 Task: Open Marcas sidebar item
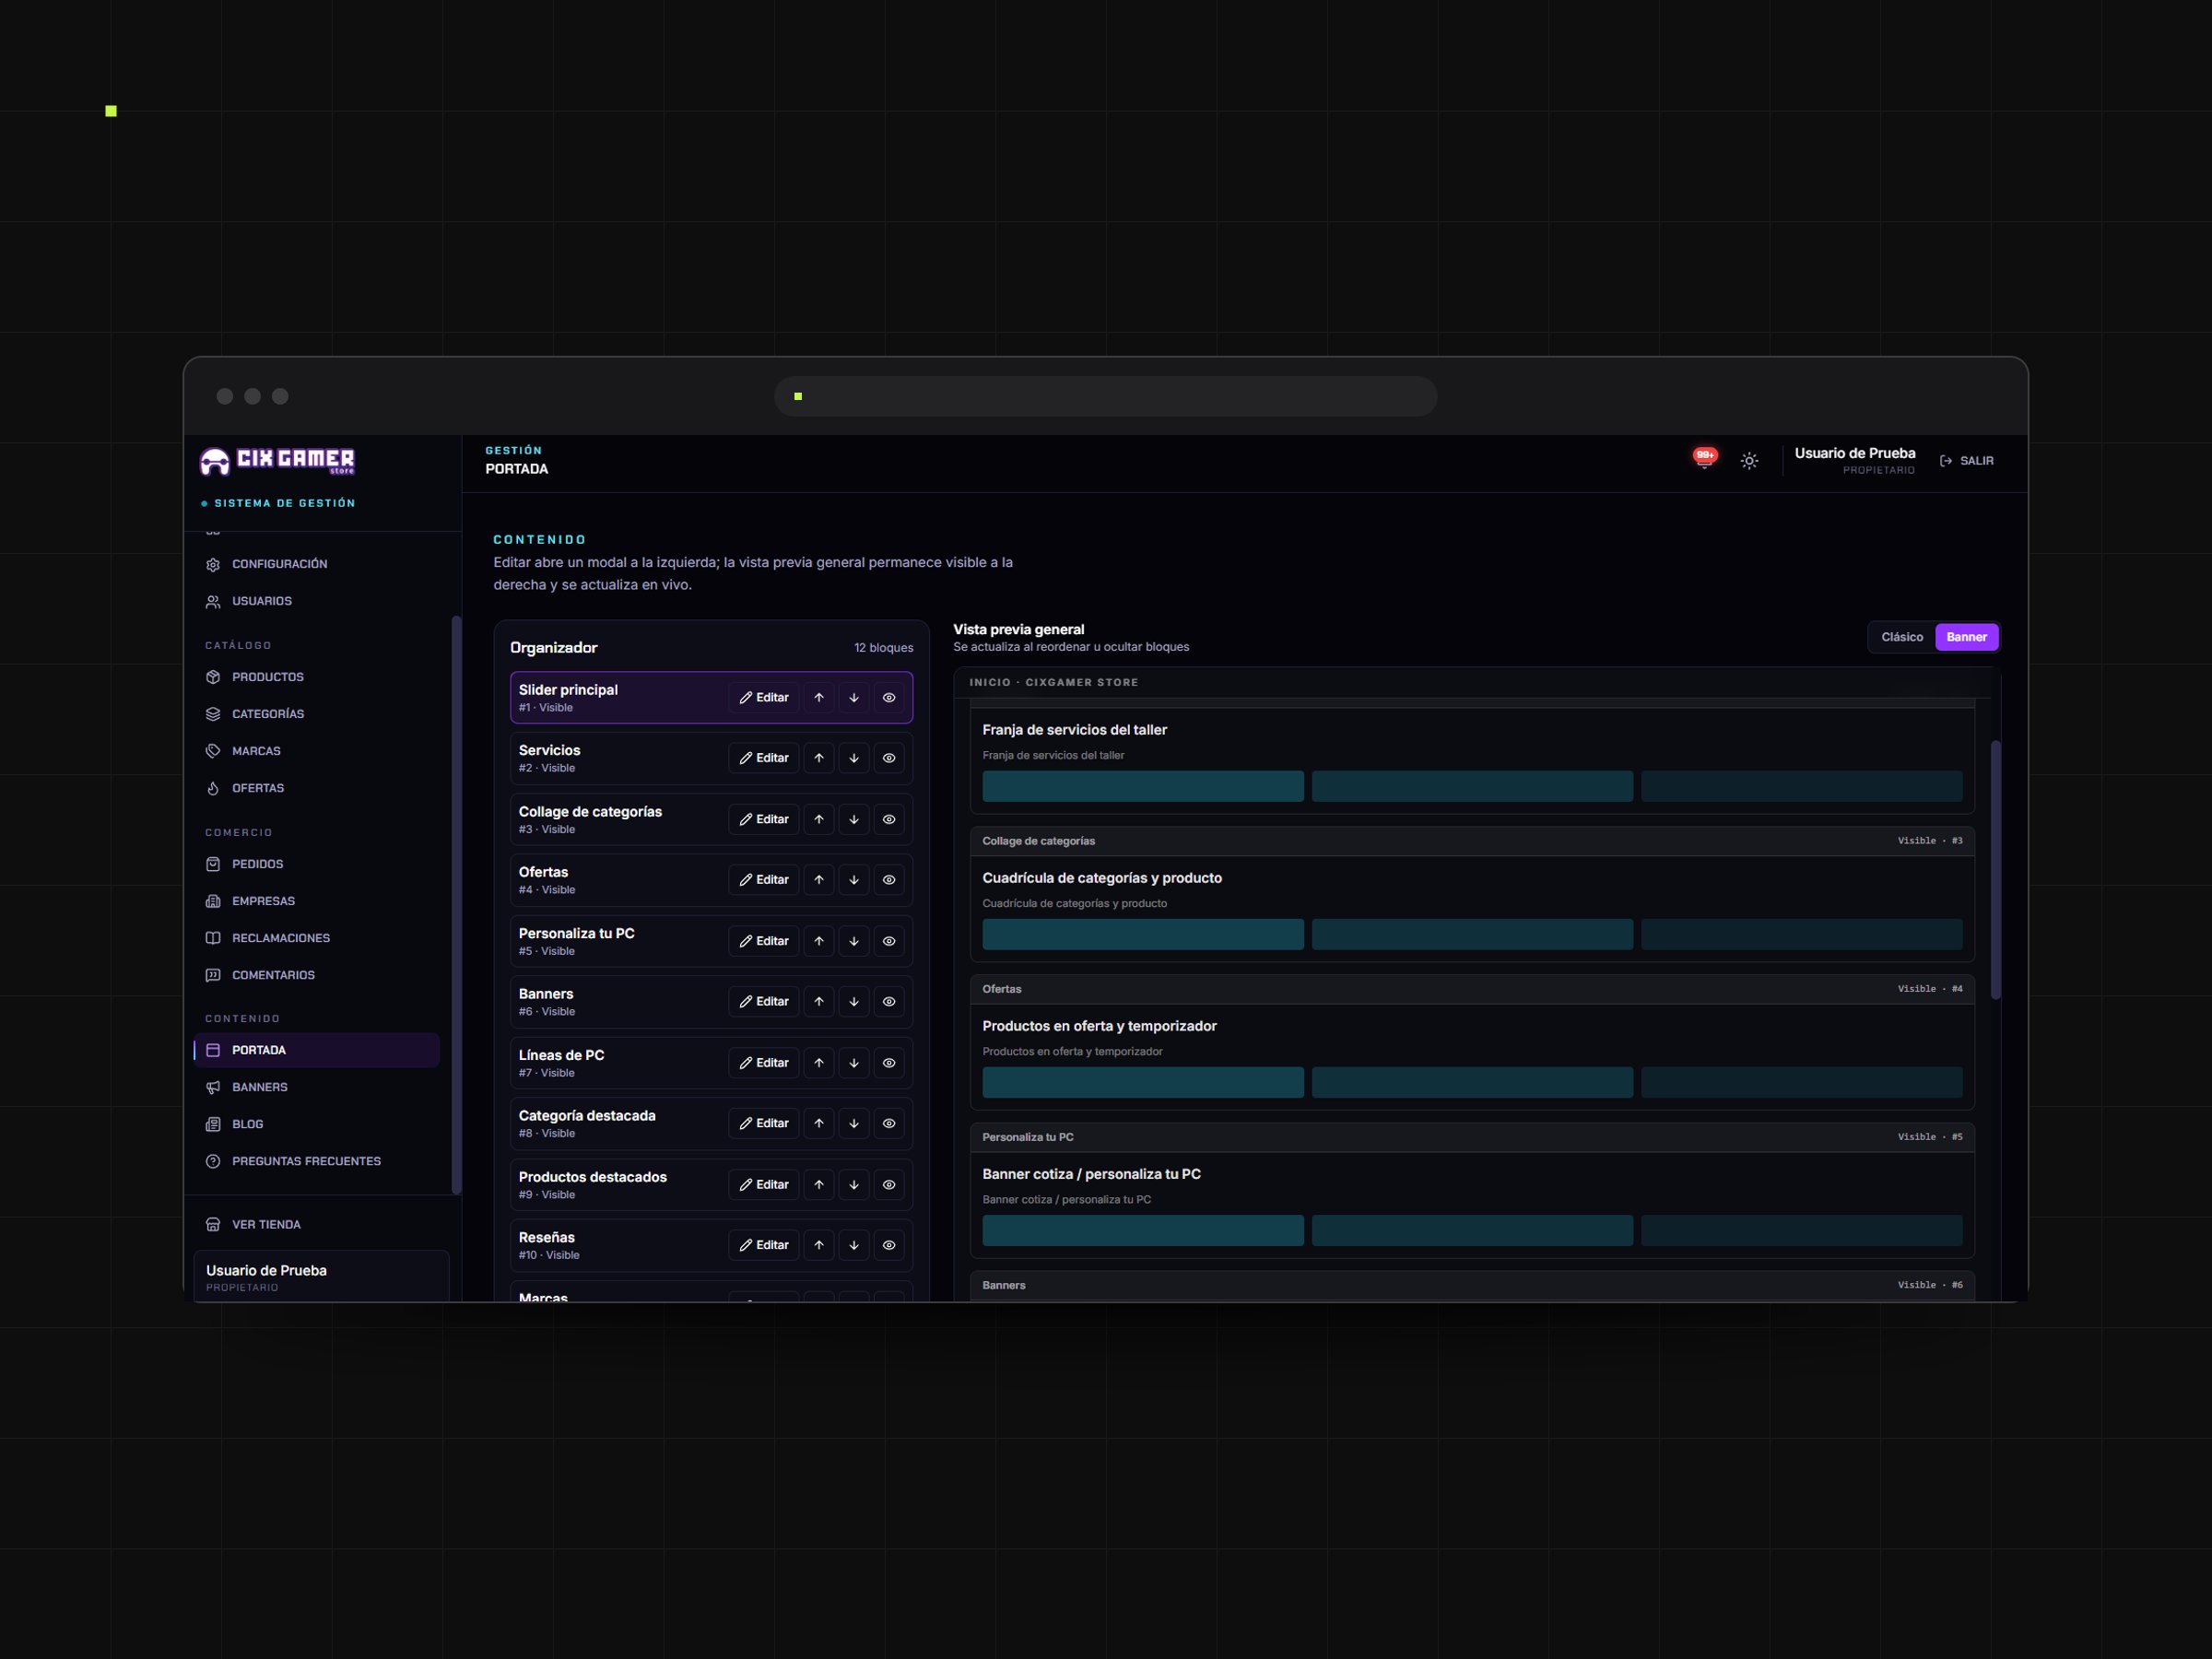tap(316, 751)
